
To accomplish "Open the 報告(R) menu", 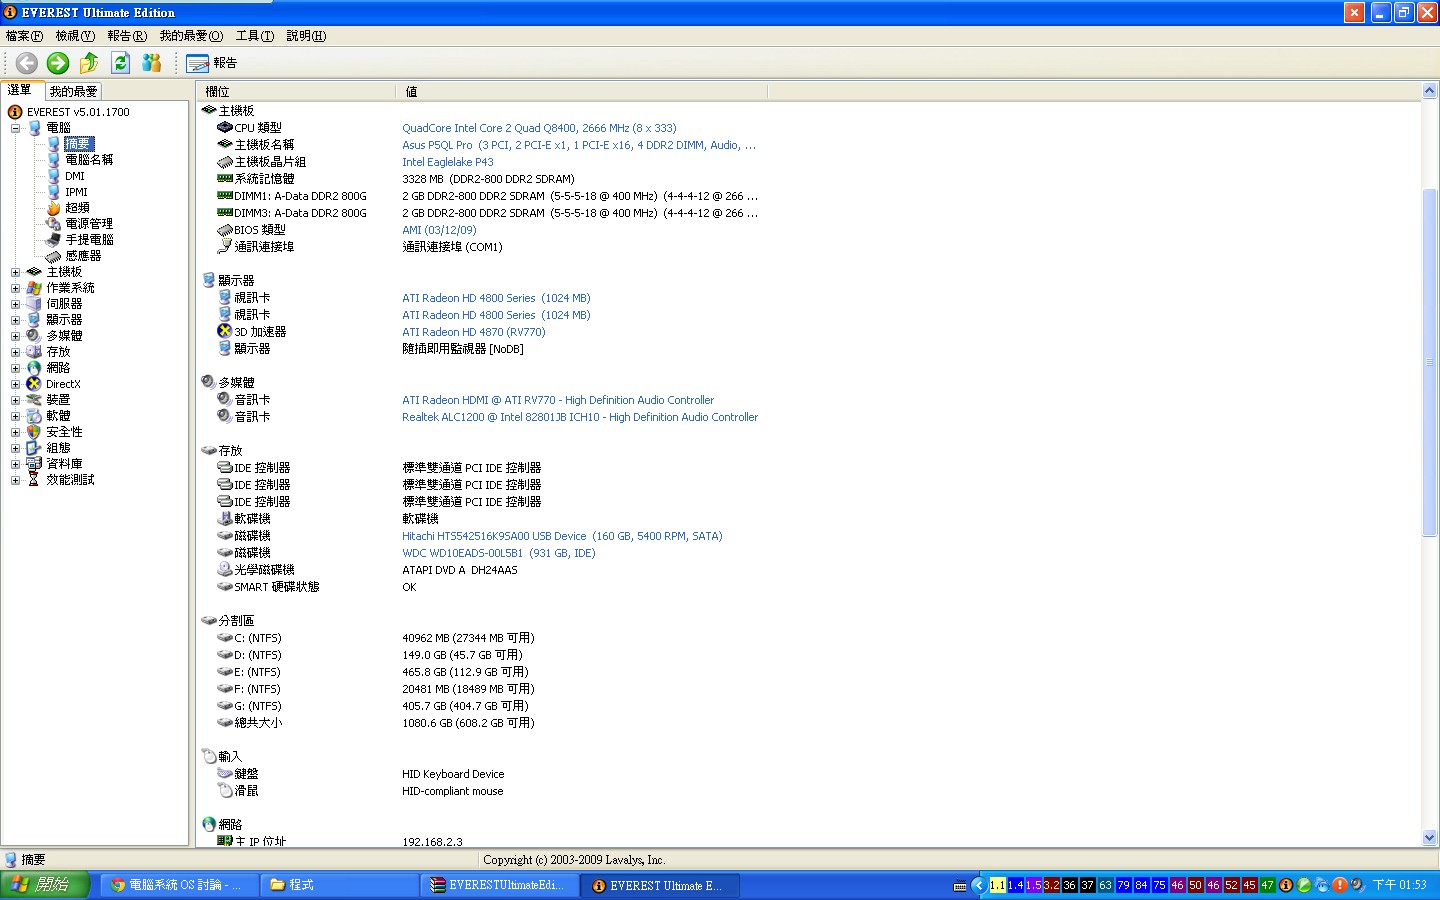I will (127, 36).
